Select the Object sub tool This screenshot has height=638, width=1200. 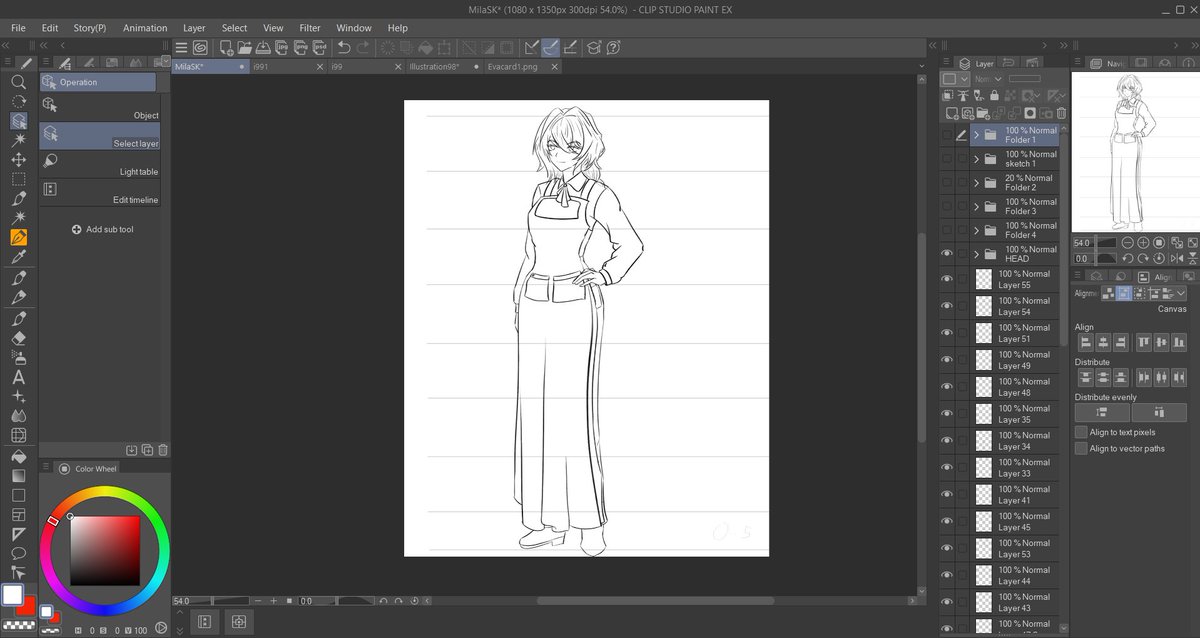(100, 108)
